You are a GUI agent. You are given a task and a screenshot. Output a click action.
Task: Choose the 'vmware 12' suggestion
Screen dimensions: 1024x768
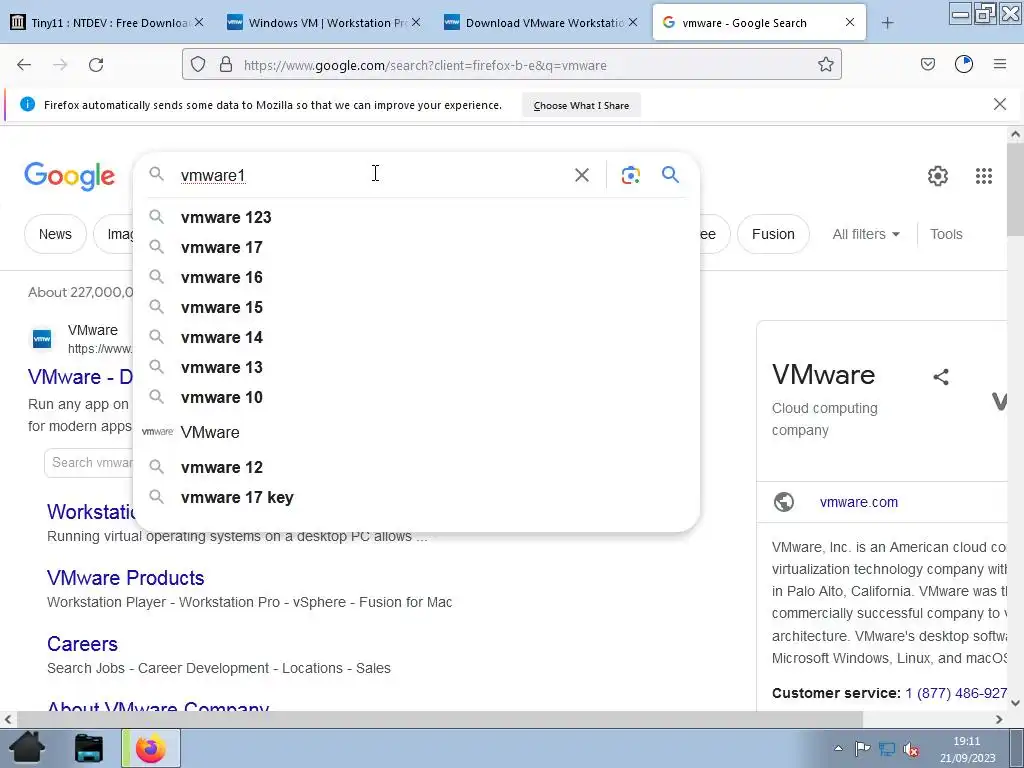(x=416, y=467)
